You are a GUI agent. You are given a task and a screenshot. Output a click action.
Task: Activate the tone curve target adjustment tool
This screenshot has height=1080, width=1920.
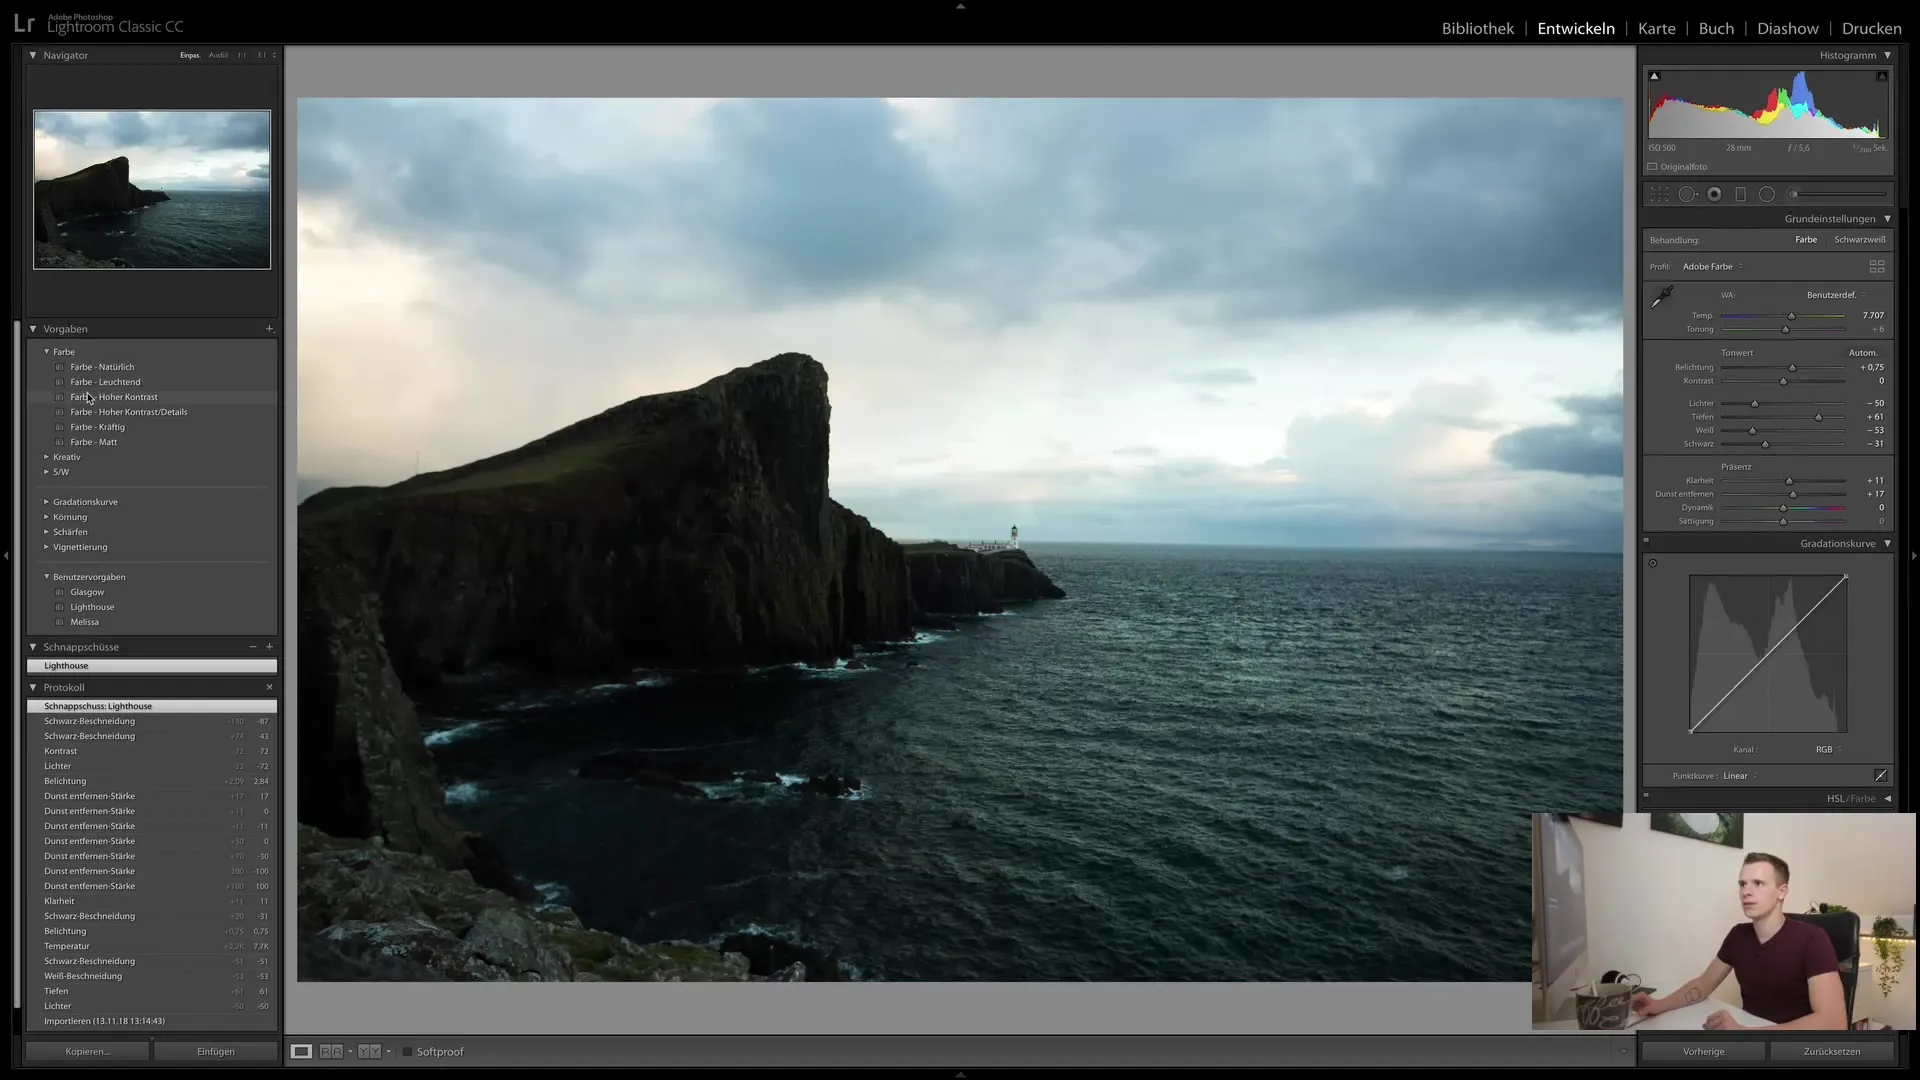pyautogui.click(x=1653, y=563)
